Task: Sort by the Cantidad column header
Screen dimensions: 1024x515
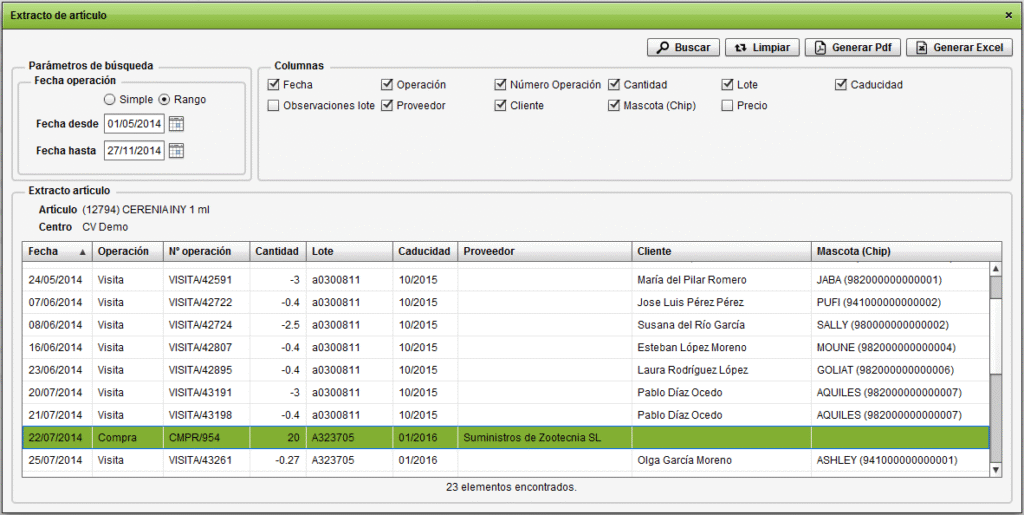Action: point(275,251)
